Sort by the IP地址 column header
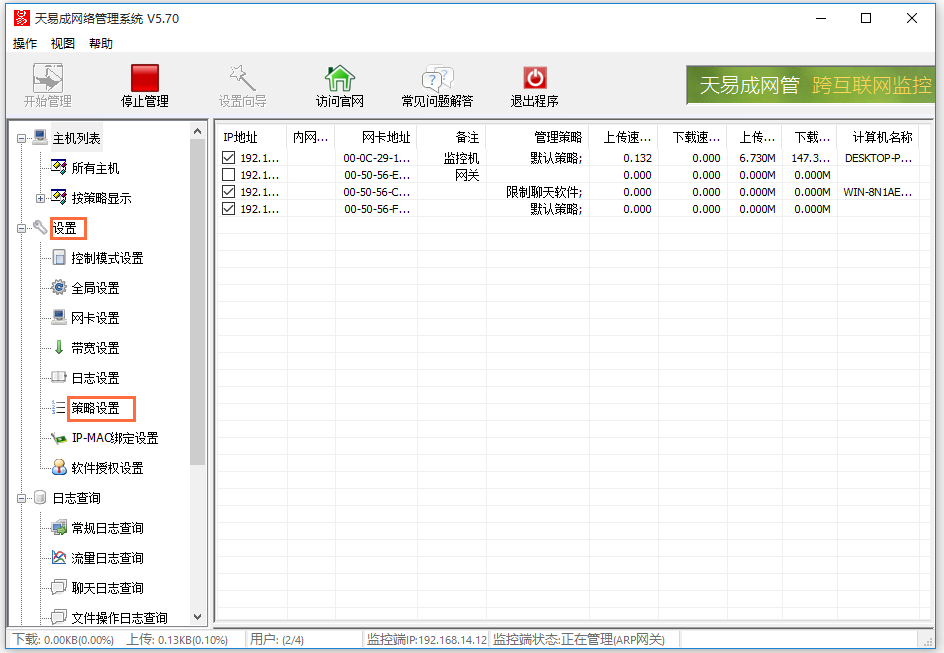 tap(252, 137)
